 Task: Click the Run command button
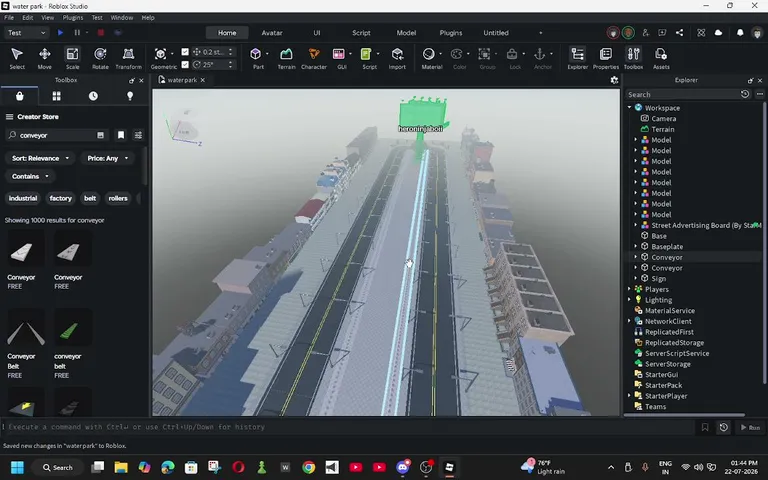click(750, 427)
